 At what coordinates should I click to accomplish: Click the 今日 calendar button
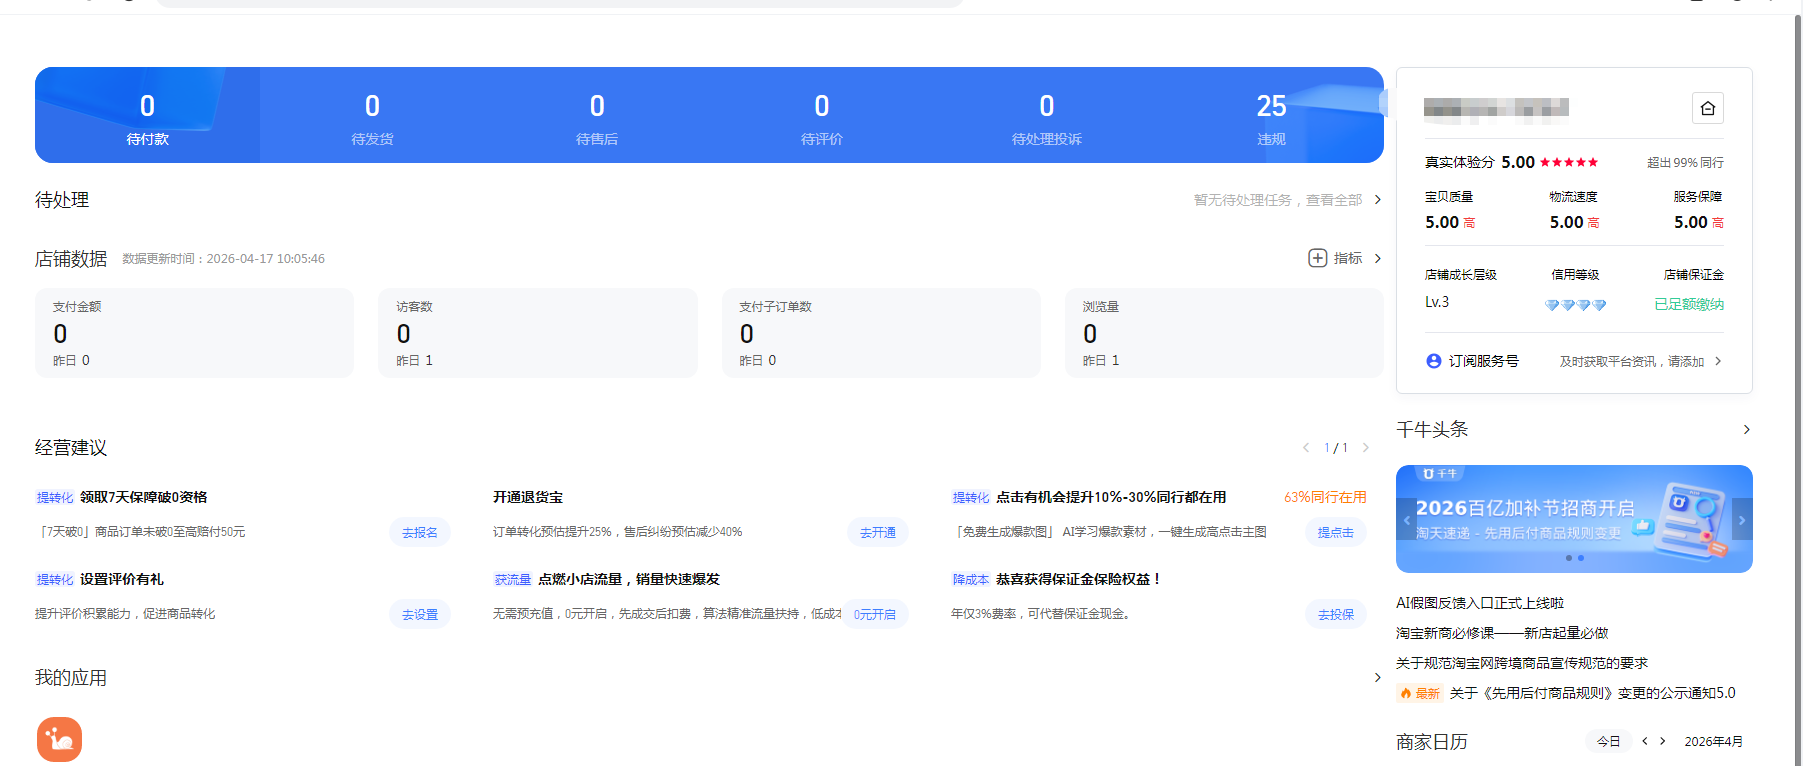[x=1608, y=741]
